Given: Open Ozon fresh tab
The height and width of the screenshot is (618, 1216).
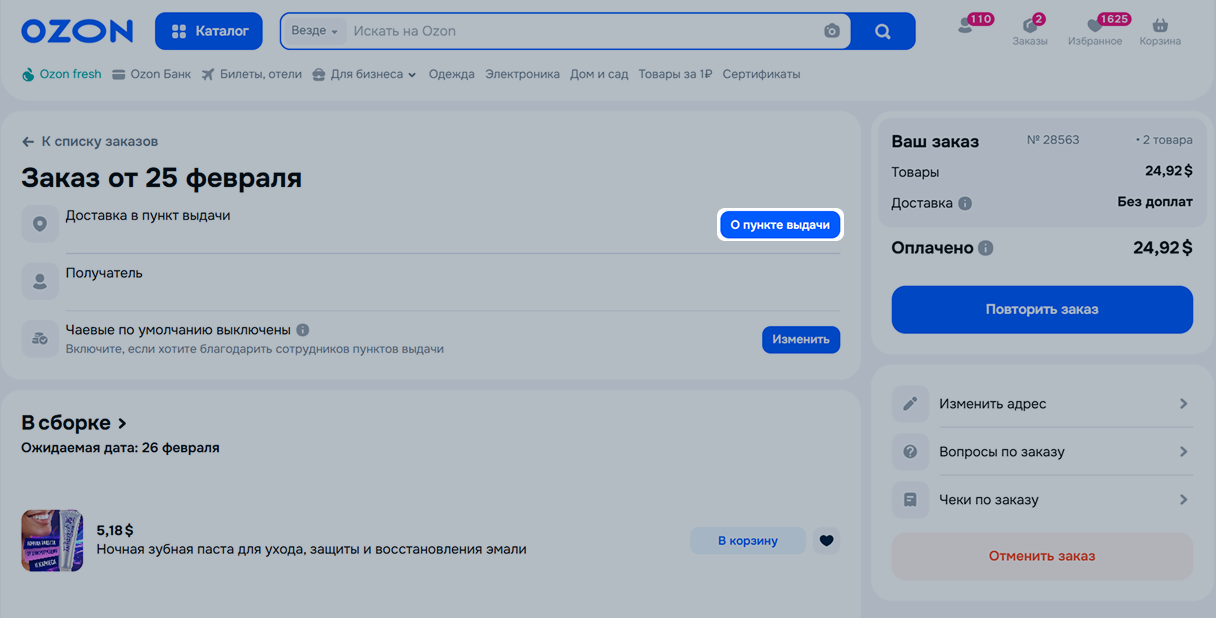Looking at the screenshot, I should click(61, 74).
